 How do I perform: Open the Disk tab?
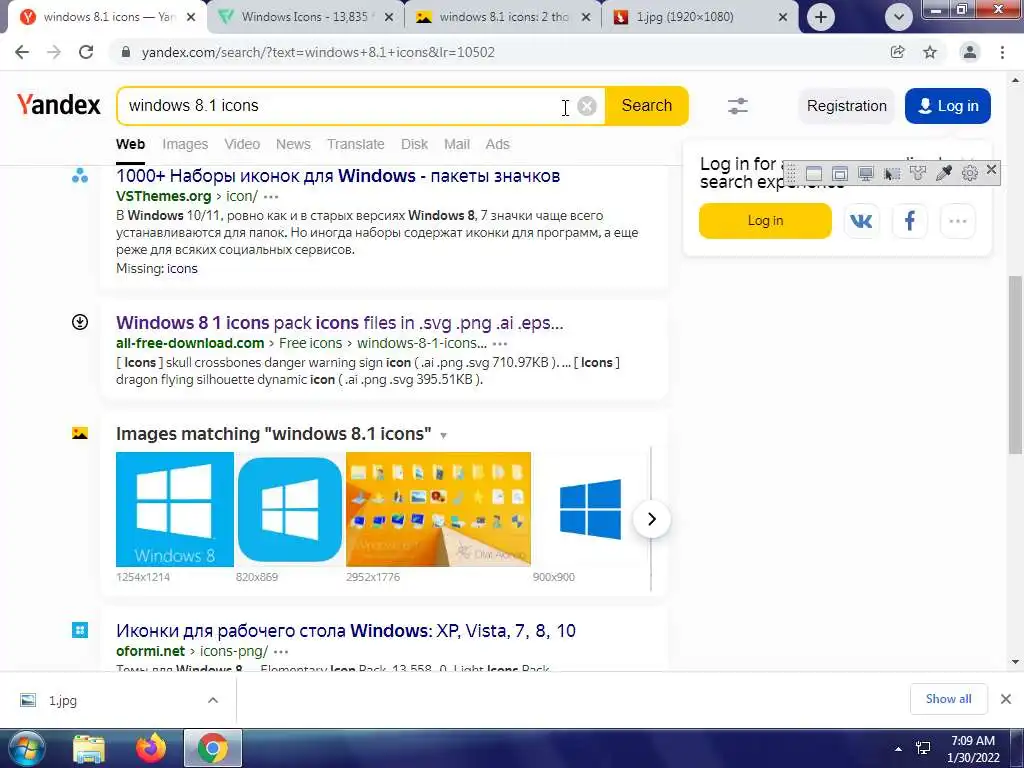click(415, 144)
